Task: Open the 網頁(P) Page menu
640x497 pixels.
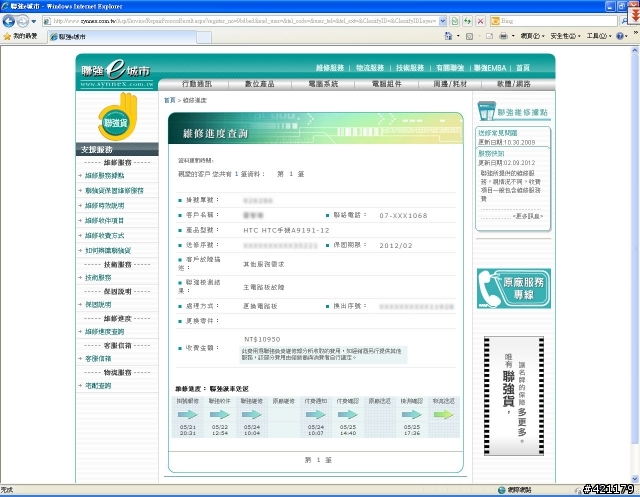Action: [532, 36]
